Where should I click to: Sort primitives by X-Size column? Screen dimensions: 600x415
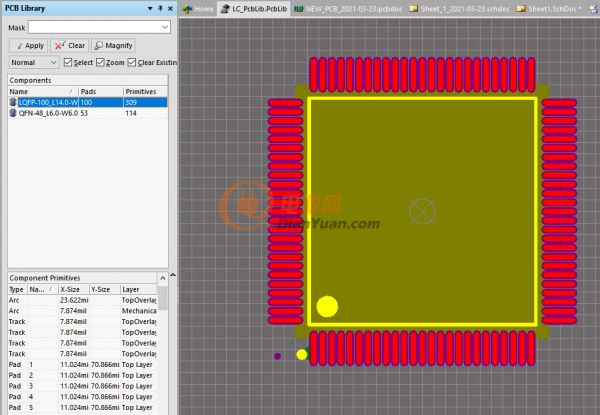coord(74,290)
